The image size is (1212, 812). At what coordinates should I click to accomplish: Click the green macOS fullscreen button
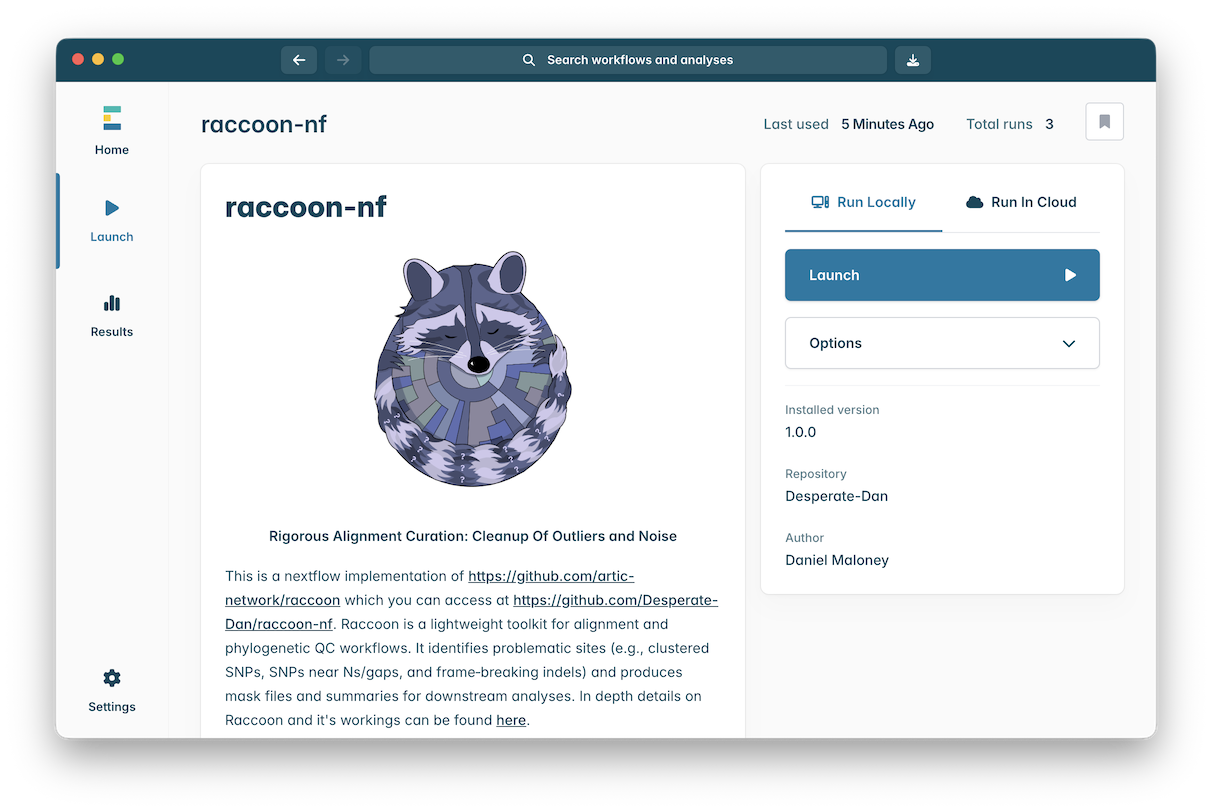(118, 59)
